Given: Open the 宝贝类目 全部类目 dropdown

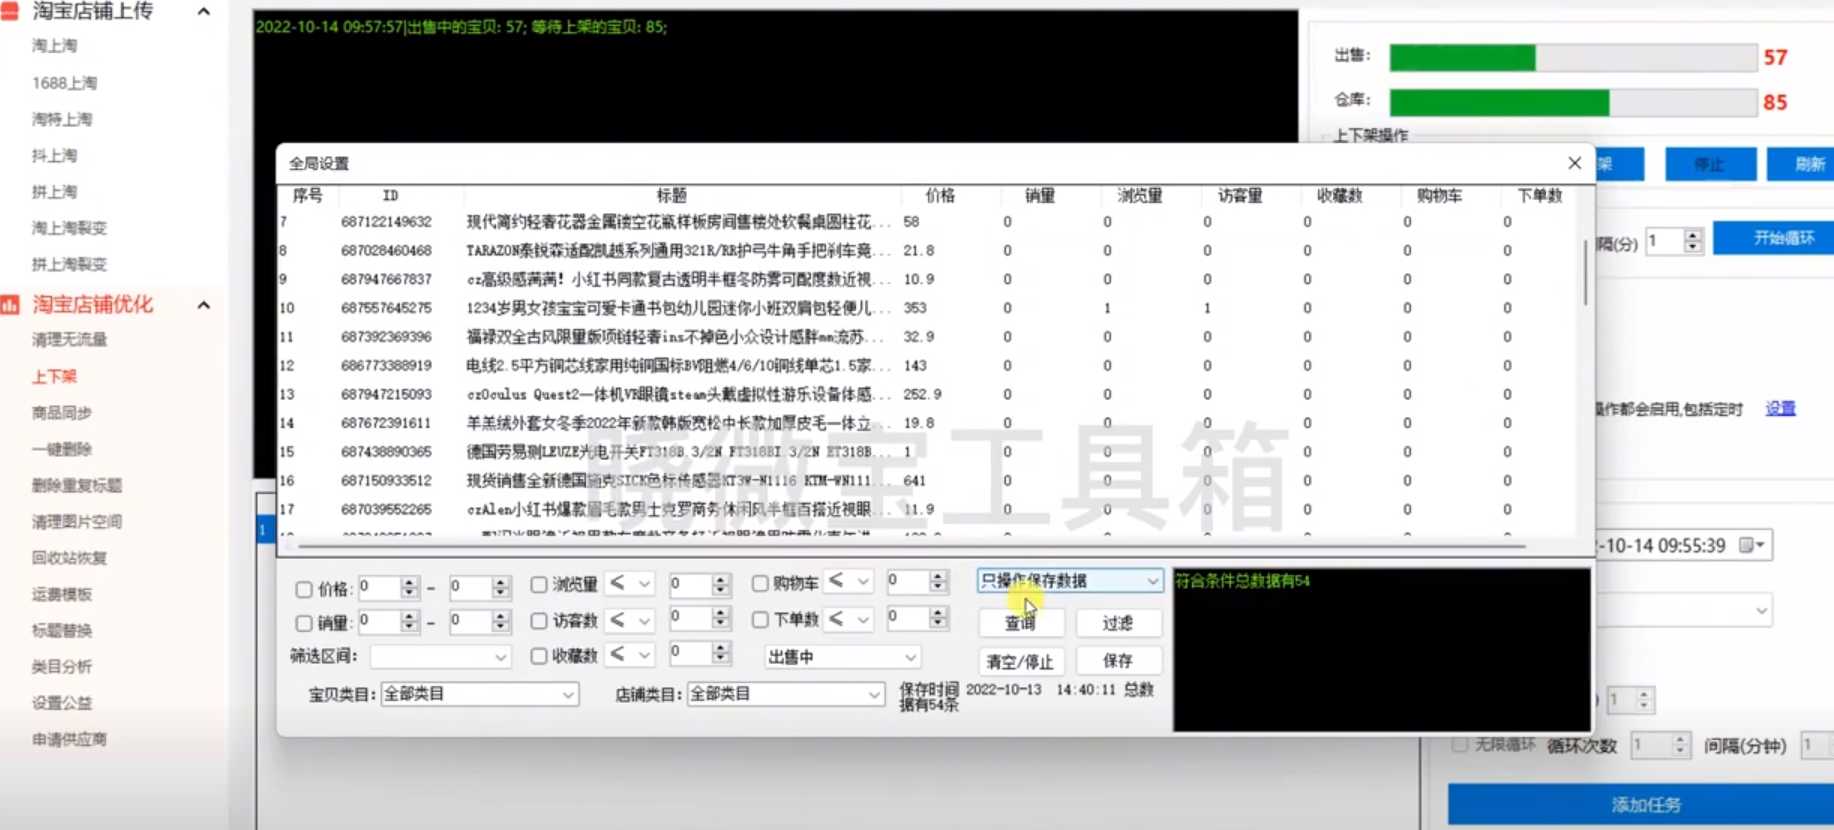Looking at the screenshot, I should 479,694.
